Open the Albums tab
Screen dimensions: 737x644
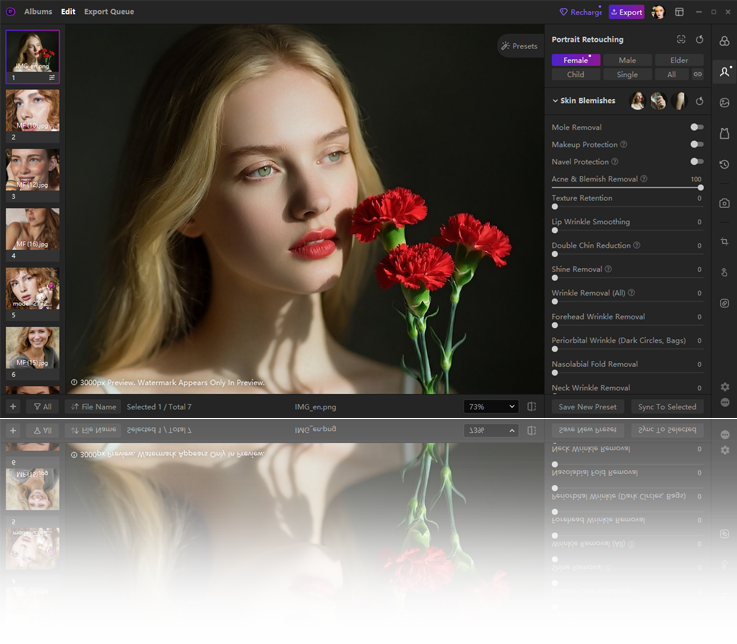click(x=38, y=12)
